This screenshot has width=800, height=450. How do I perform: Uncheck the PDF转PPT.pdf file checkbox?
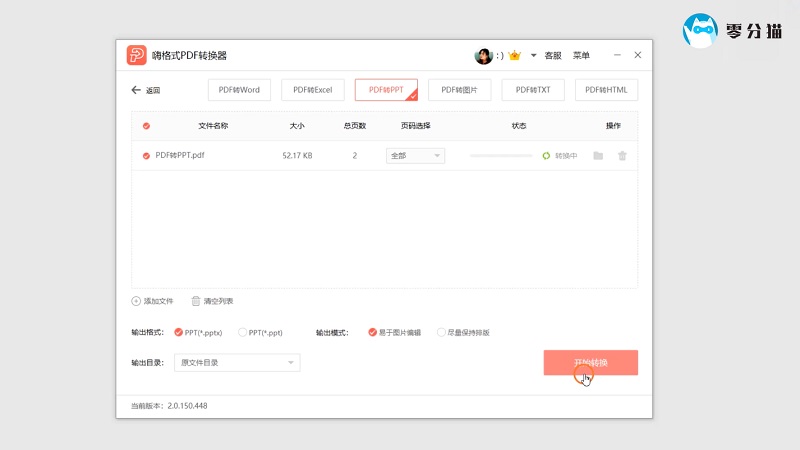click(146, 156)
